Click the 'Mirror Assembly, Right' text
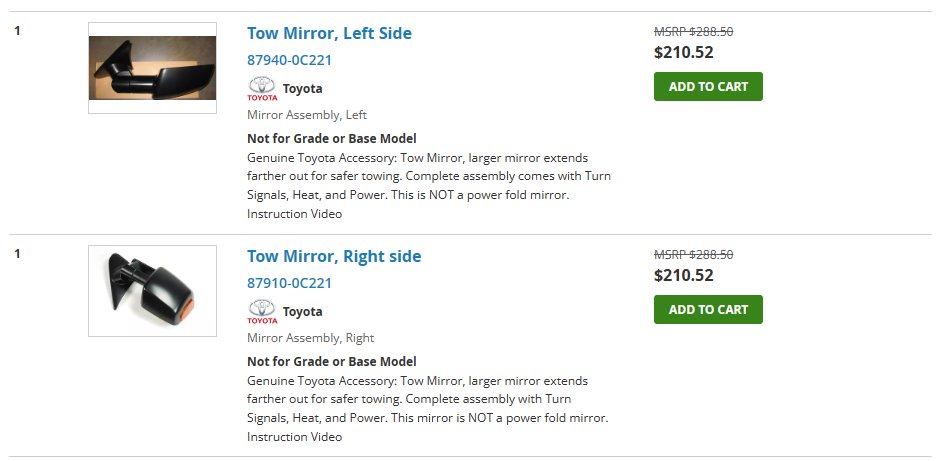This screenshot has height=461, width=940. click(x=310, y=338)
